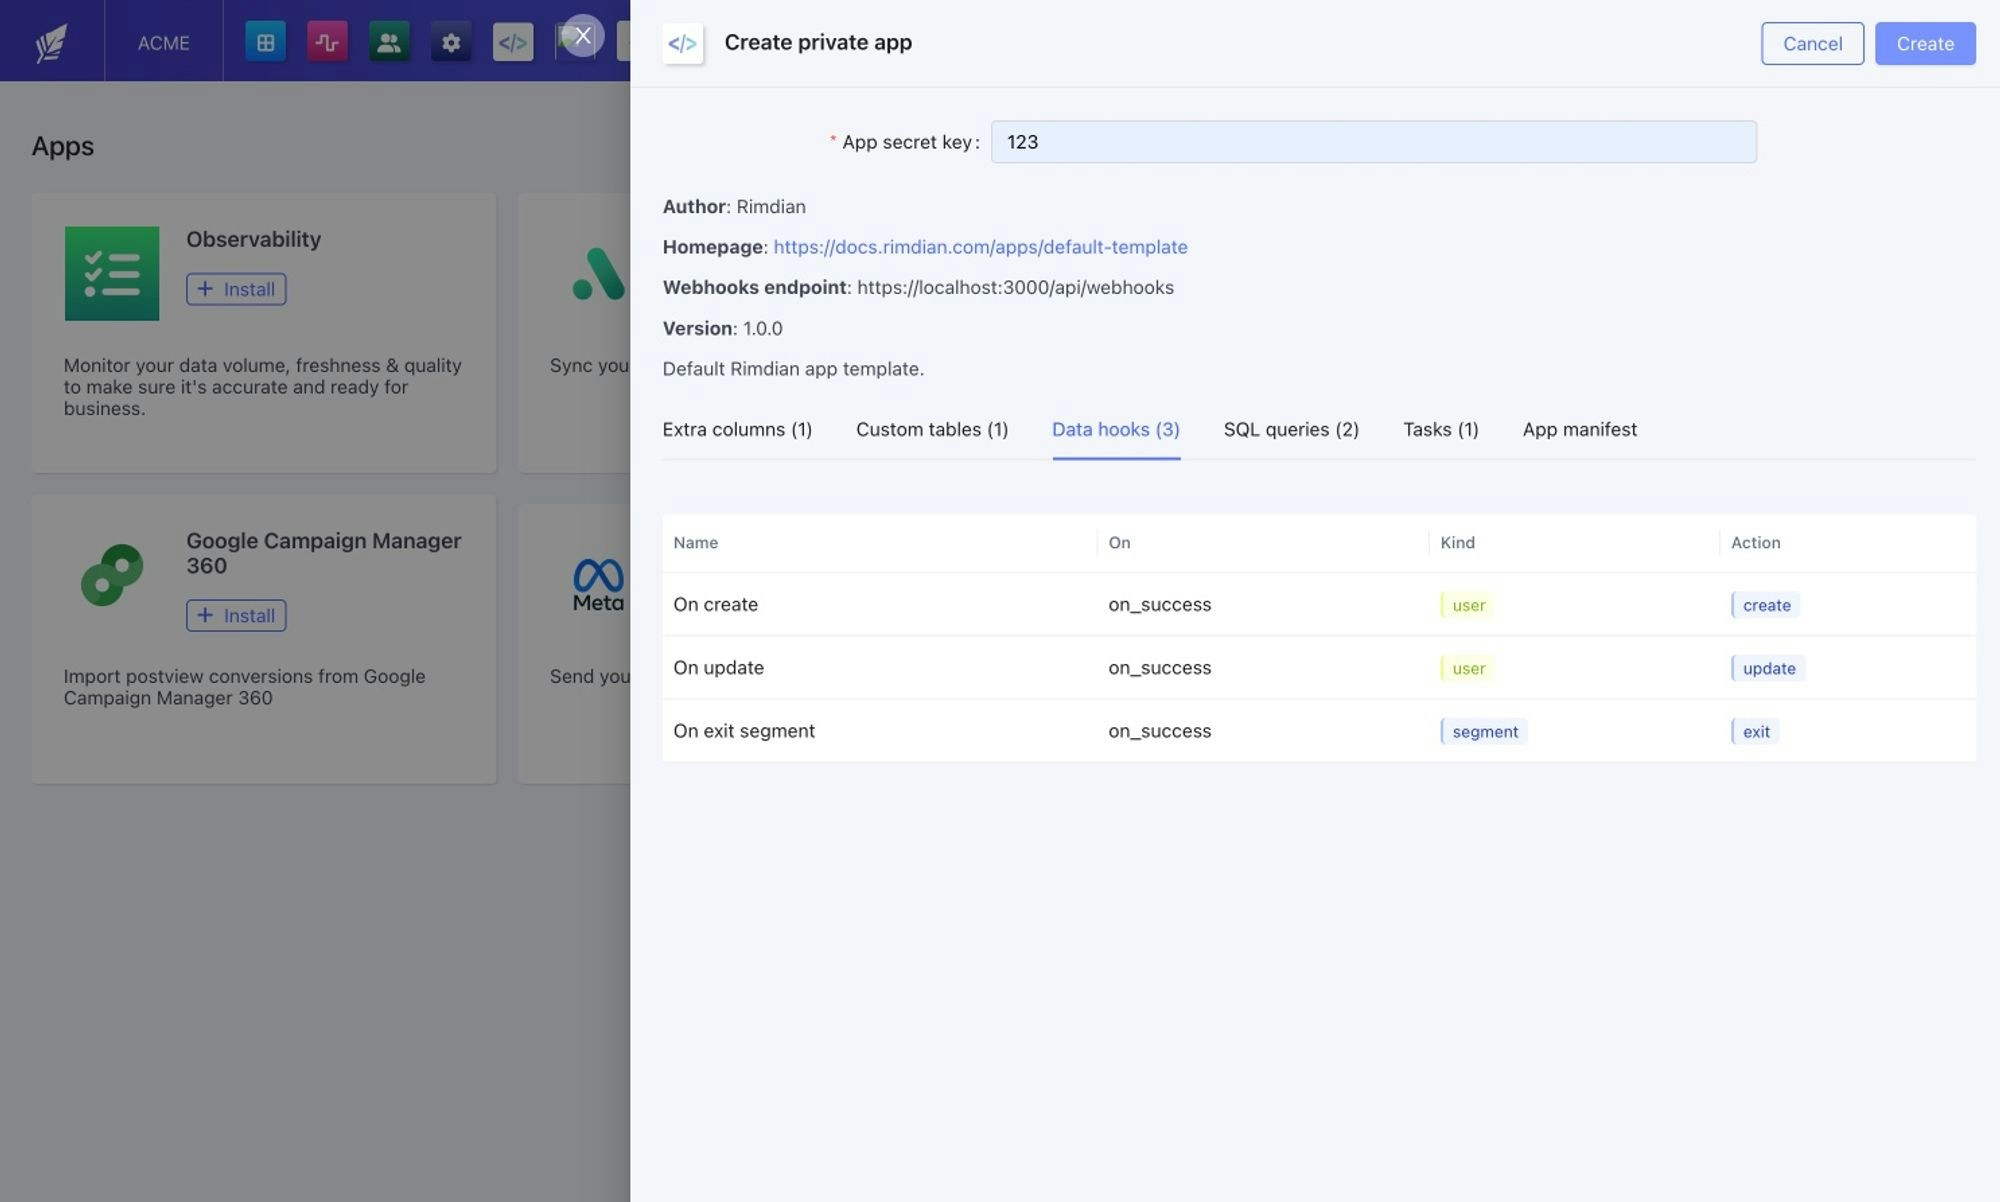The width and height of the screenshot is (2000, 1202).
Task: View the App manifest tab
Action: 1579,429
